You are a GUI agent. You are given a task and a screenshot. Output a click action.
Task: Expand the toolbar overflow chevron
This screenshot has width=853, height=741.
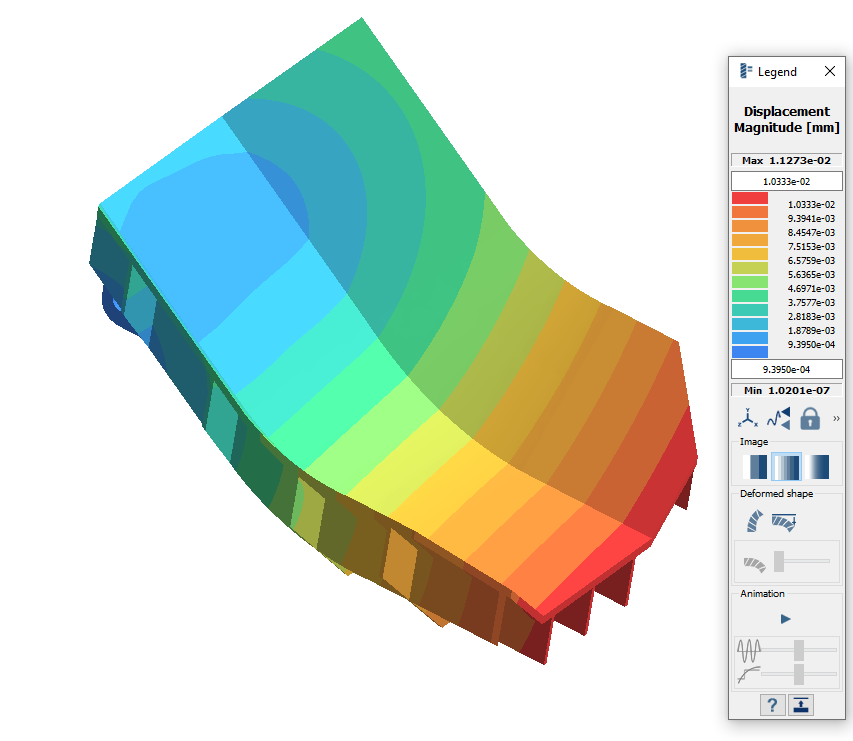tap(836, 418)
